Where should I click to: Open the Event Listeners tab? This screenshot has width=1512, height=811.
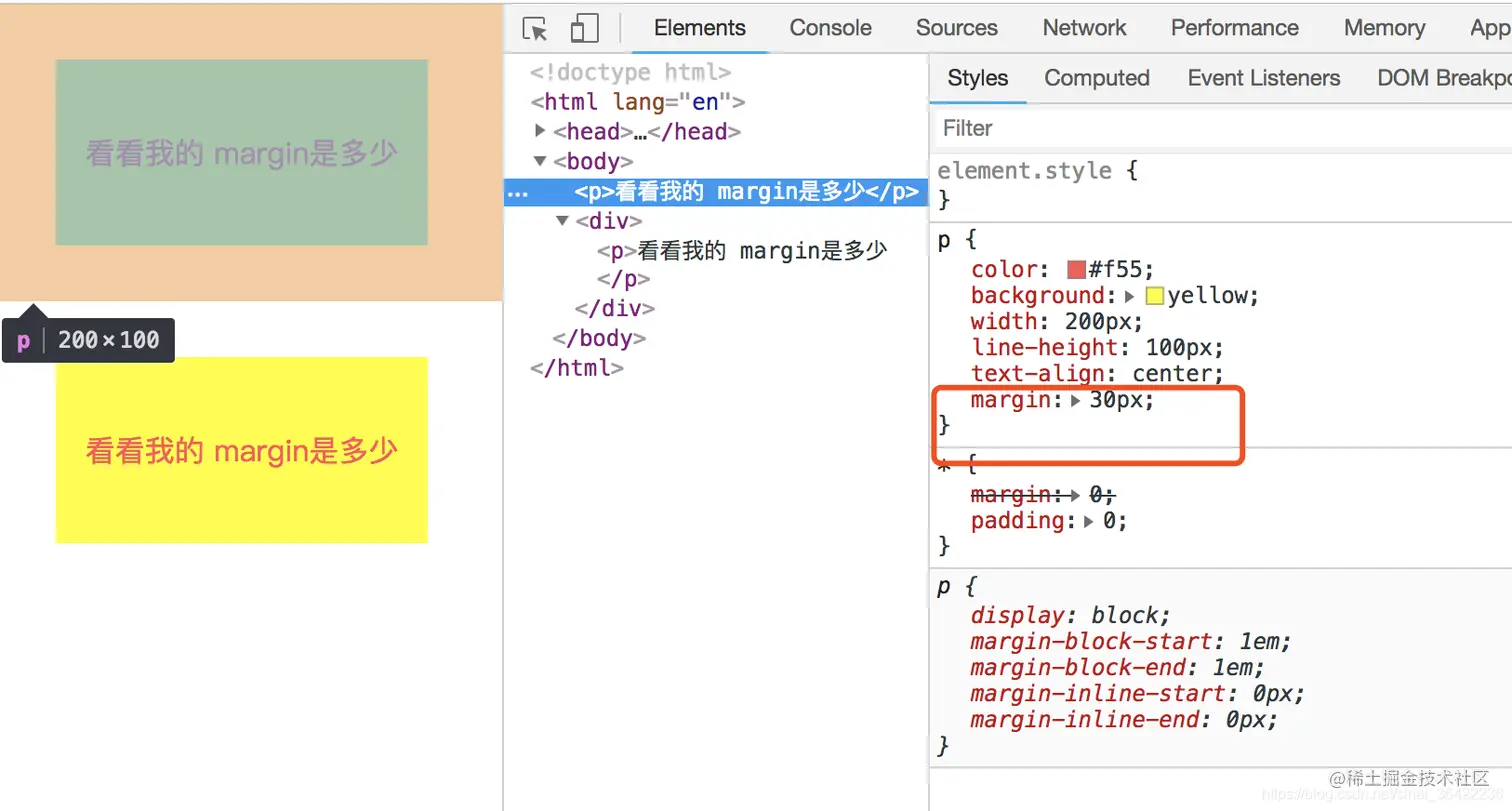pyautogui.click(x=1264, y=78)
